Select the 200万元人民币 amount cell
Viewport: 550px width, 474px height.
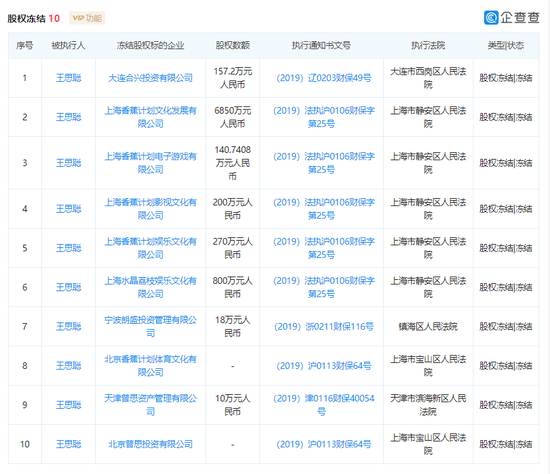click(233, 209)
